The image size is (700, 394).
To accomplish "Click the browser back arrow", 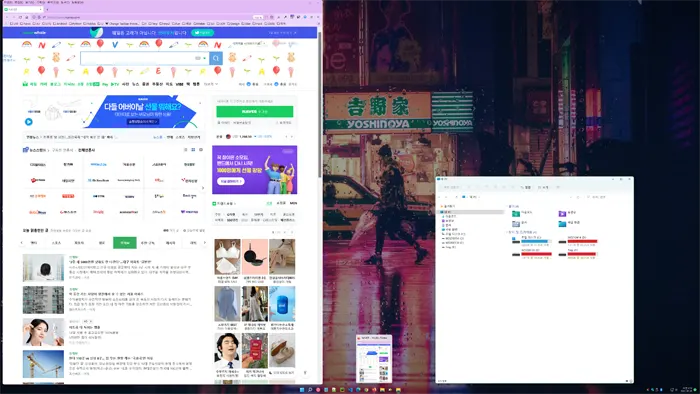I will pyautogui.click(x=7, y=17).
